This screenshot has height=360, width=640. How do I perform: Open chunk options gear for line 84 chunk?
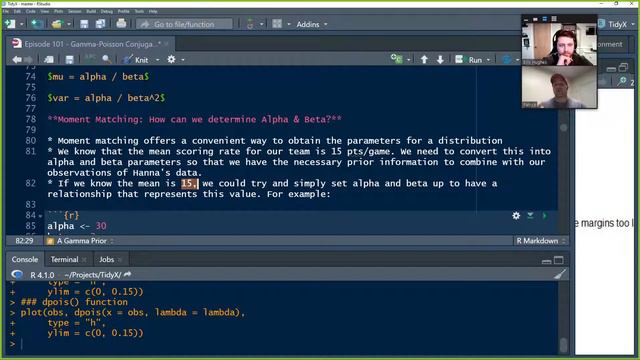pyautogui.click(x=516, y=216)
